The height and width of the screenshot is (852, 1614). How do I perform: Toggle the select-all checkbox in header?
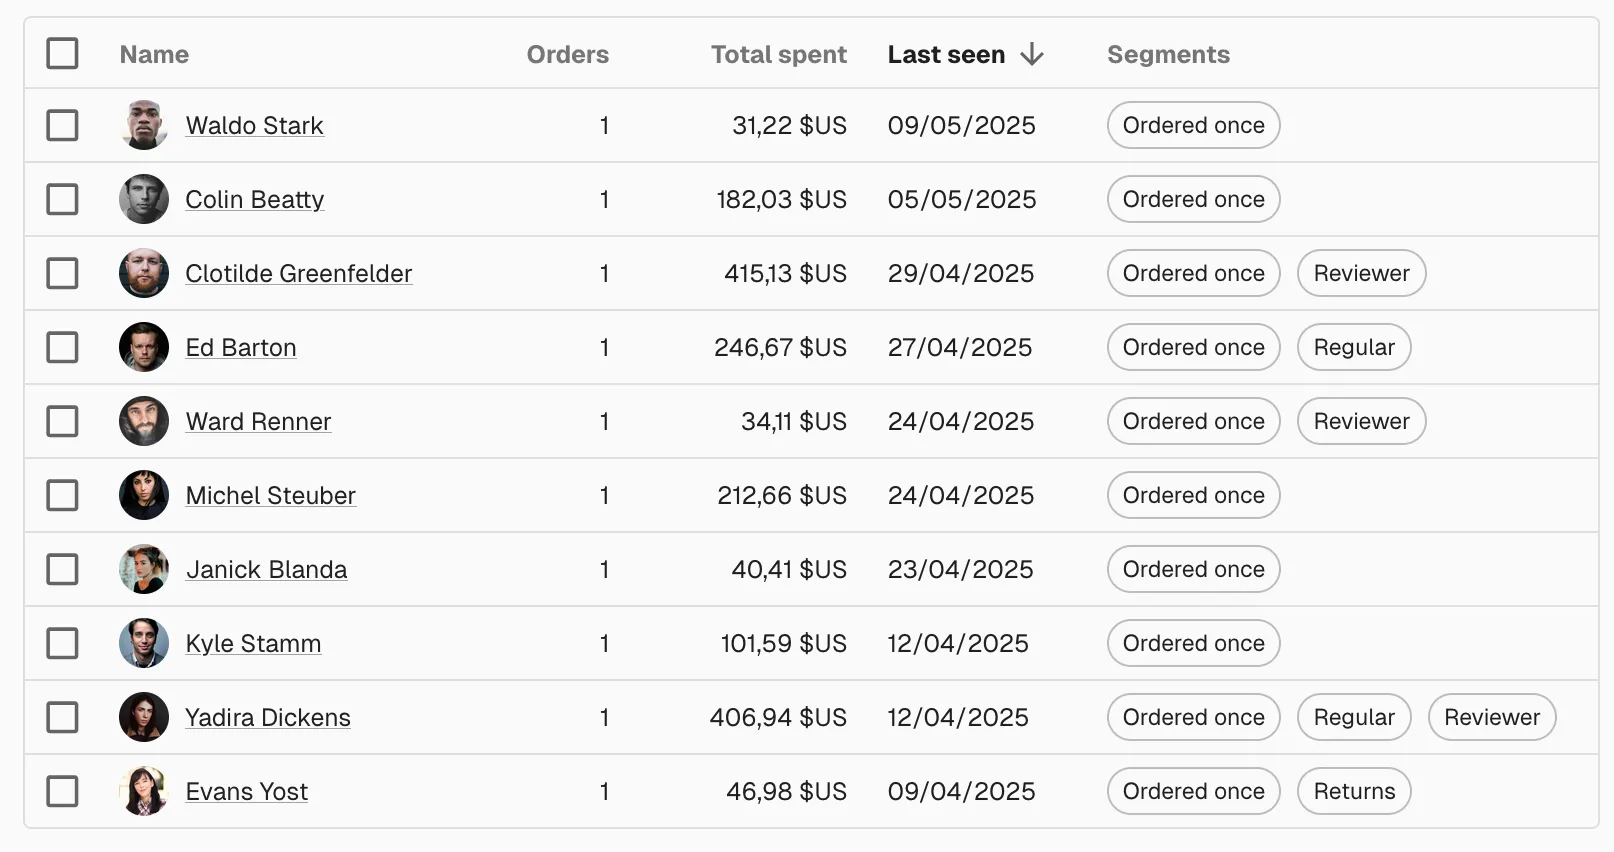point(62,54)
